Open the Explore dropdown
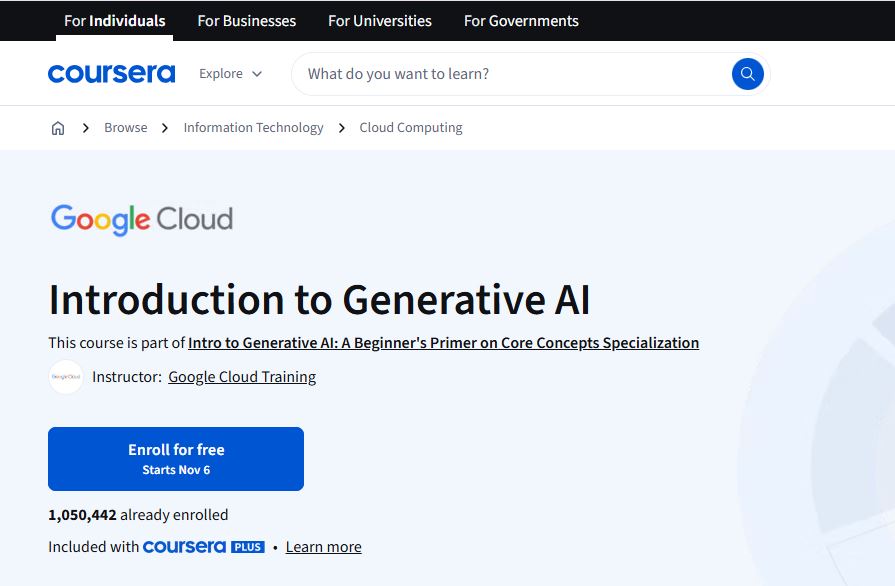 [x=229, y=73]
